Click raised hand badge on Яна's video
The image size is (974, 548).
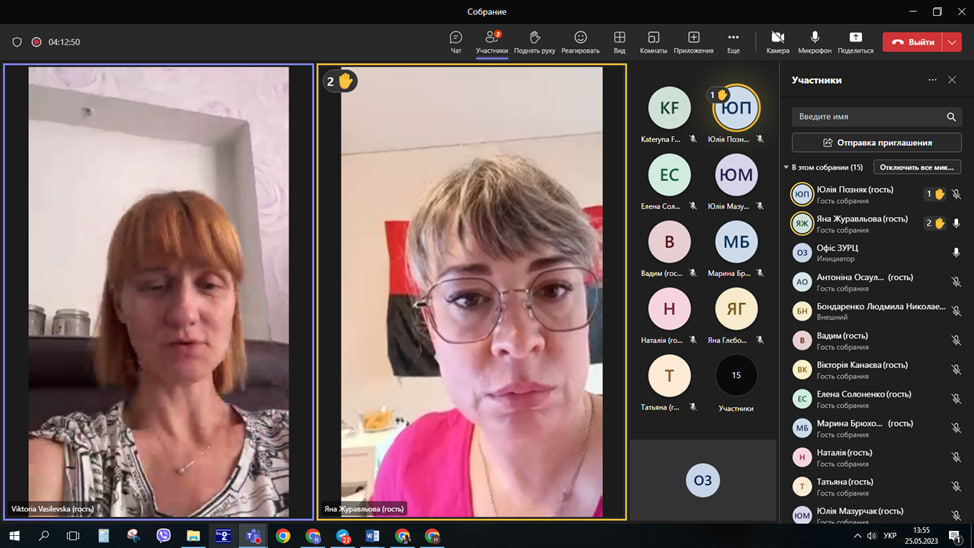coord(340,81)
